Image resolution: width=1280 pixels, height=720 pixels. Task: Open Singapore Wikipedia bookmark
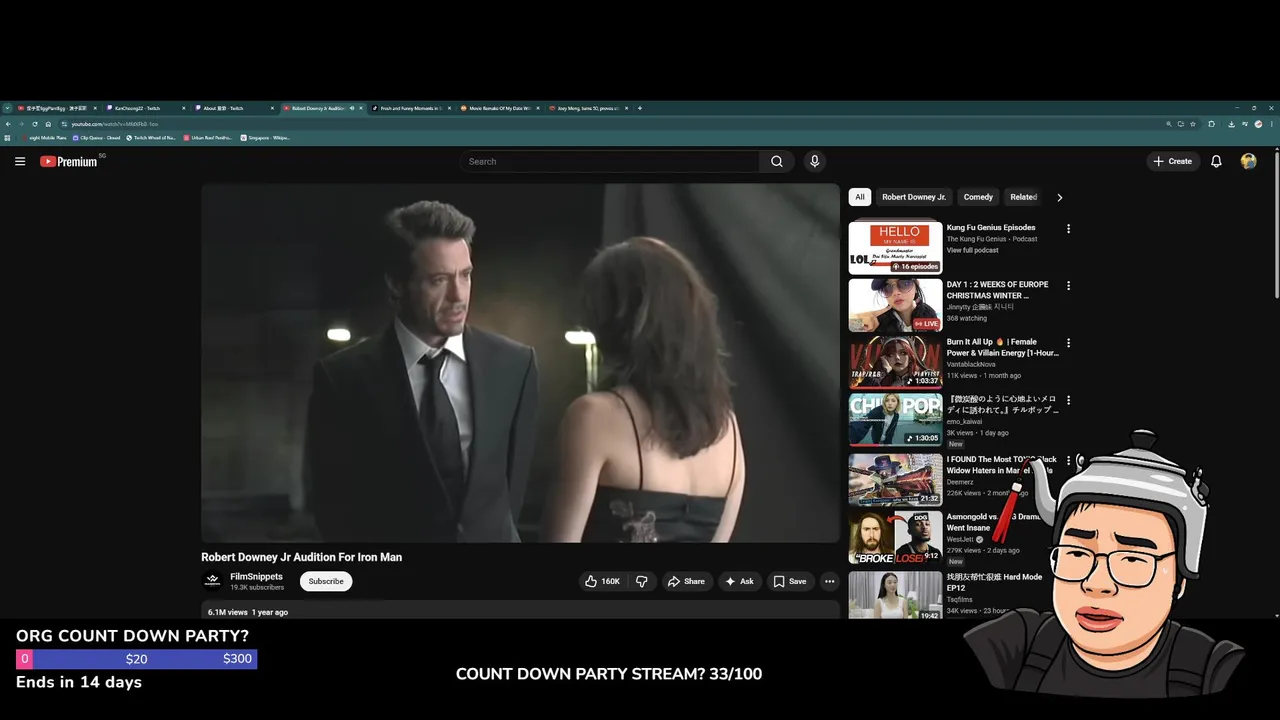[265, 138]
